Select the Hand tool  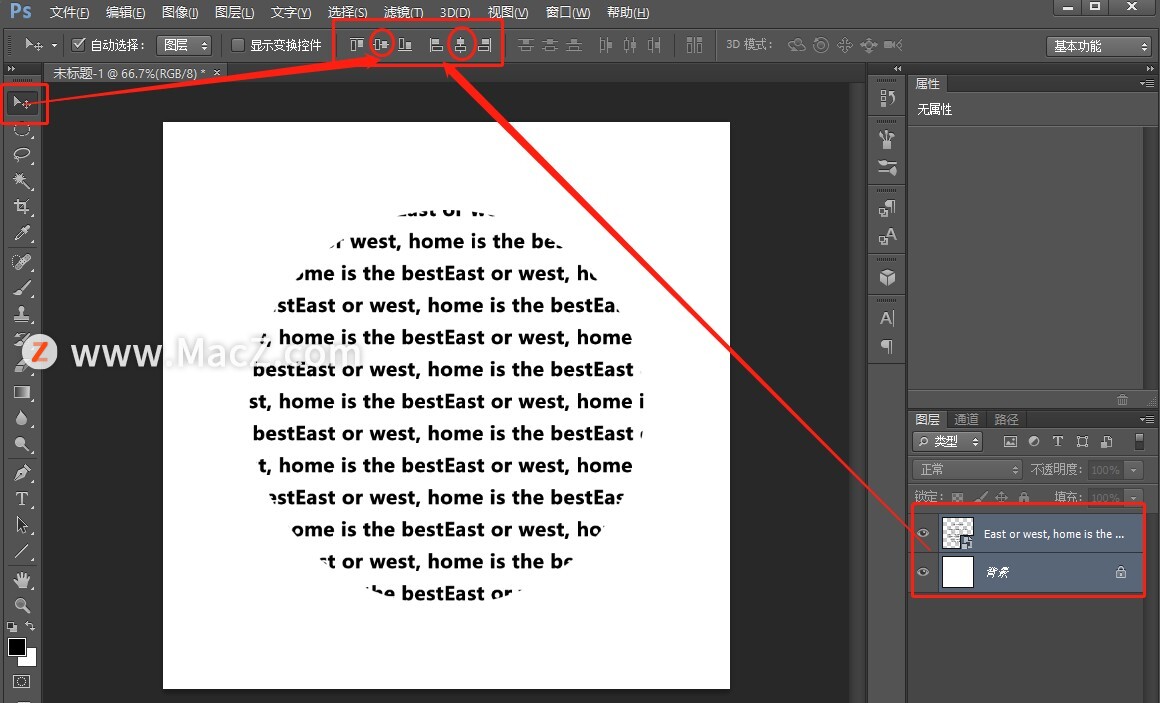coord(22,579)
